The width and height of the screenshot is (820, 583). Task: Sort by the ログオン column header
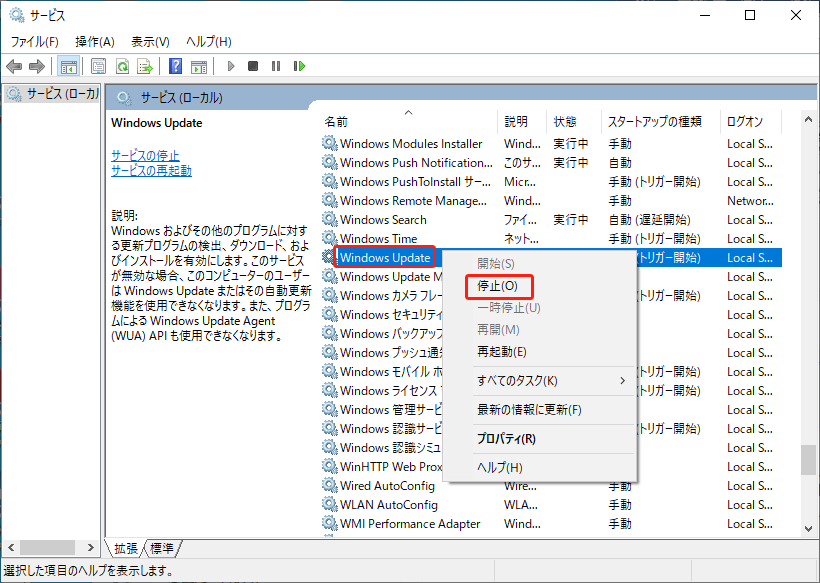[750, 121]
